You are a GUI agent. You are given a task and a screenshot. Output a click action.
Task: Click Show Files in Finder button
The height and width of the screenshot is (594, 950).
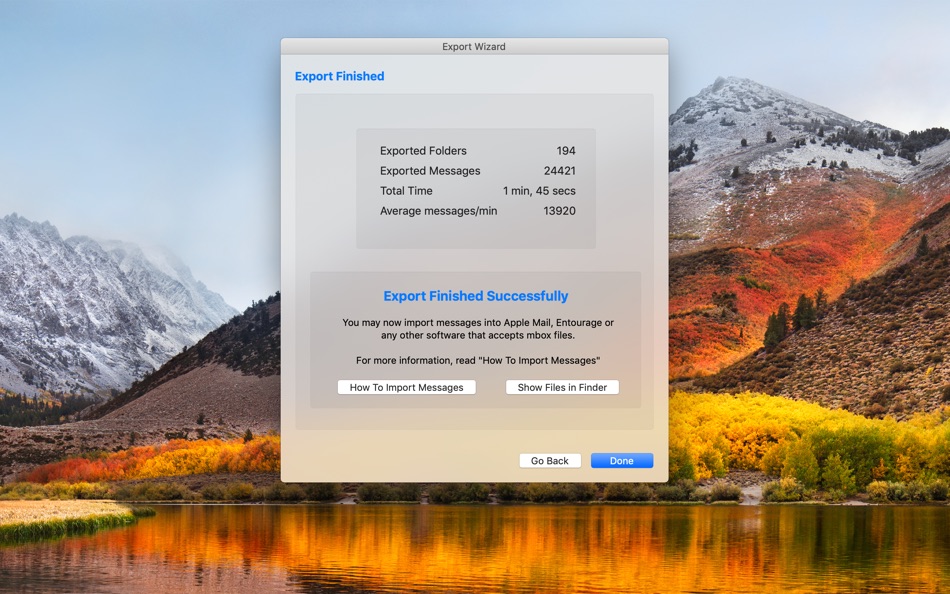click(x=562, y=387)
